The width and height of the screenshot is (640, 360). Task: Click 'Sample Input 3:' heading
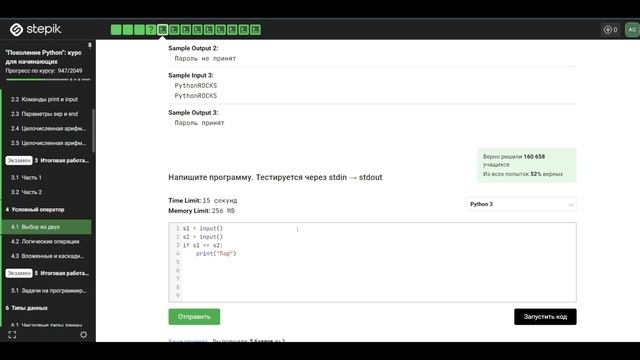point(191,75)
